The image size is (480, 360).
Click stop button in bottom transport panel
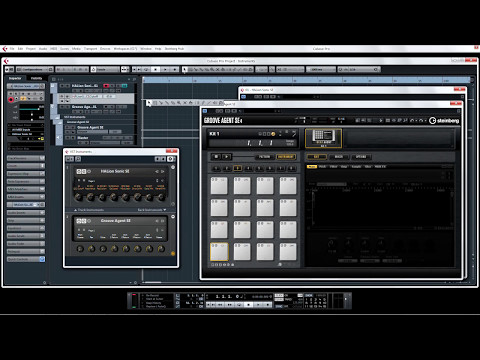248,305
